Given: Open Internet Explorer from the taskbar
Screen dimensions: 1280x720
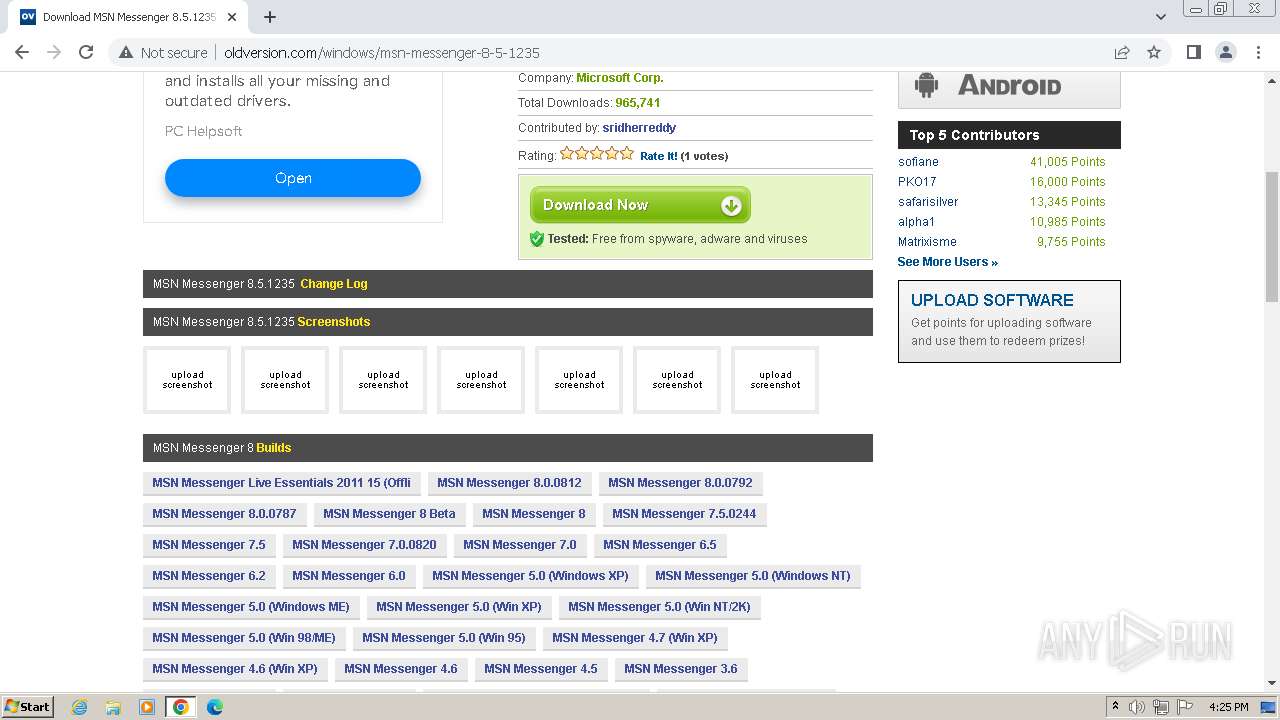Looking at the screenshot, I should click(x=79, y=707).
